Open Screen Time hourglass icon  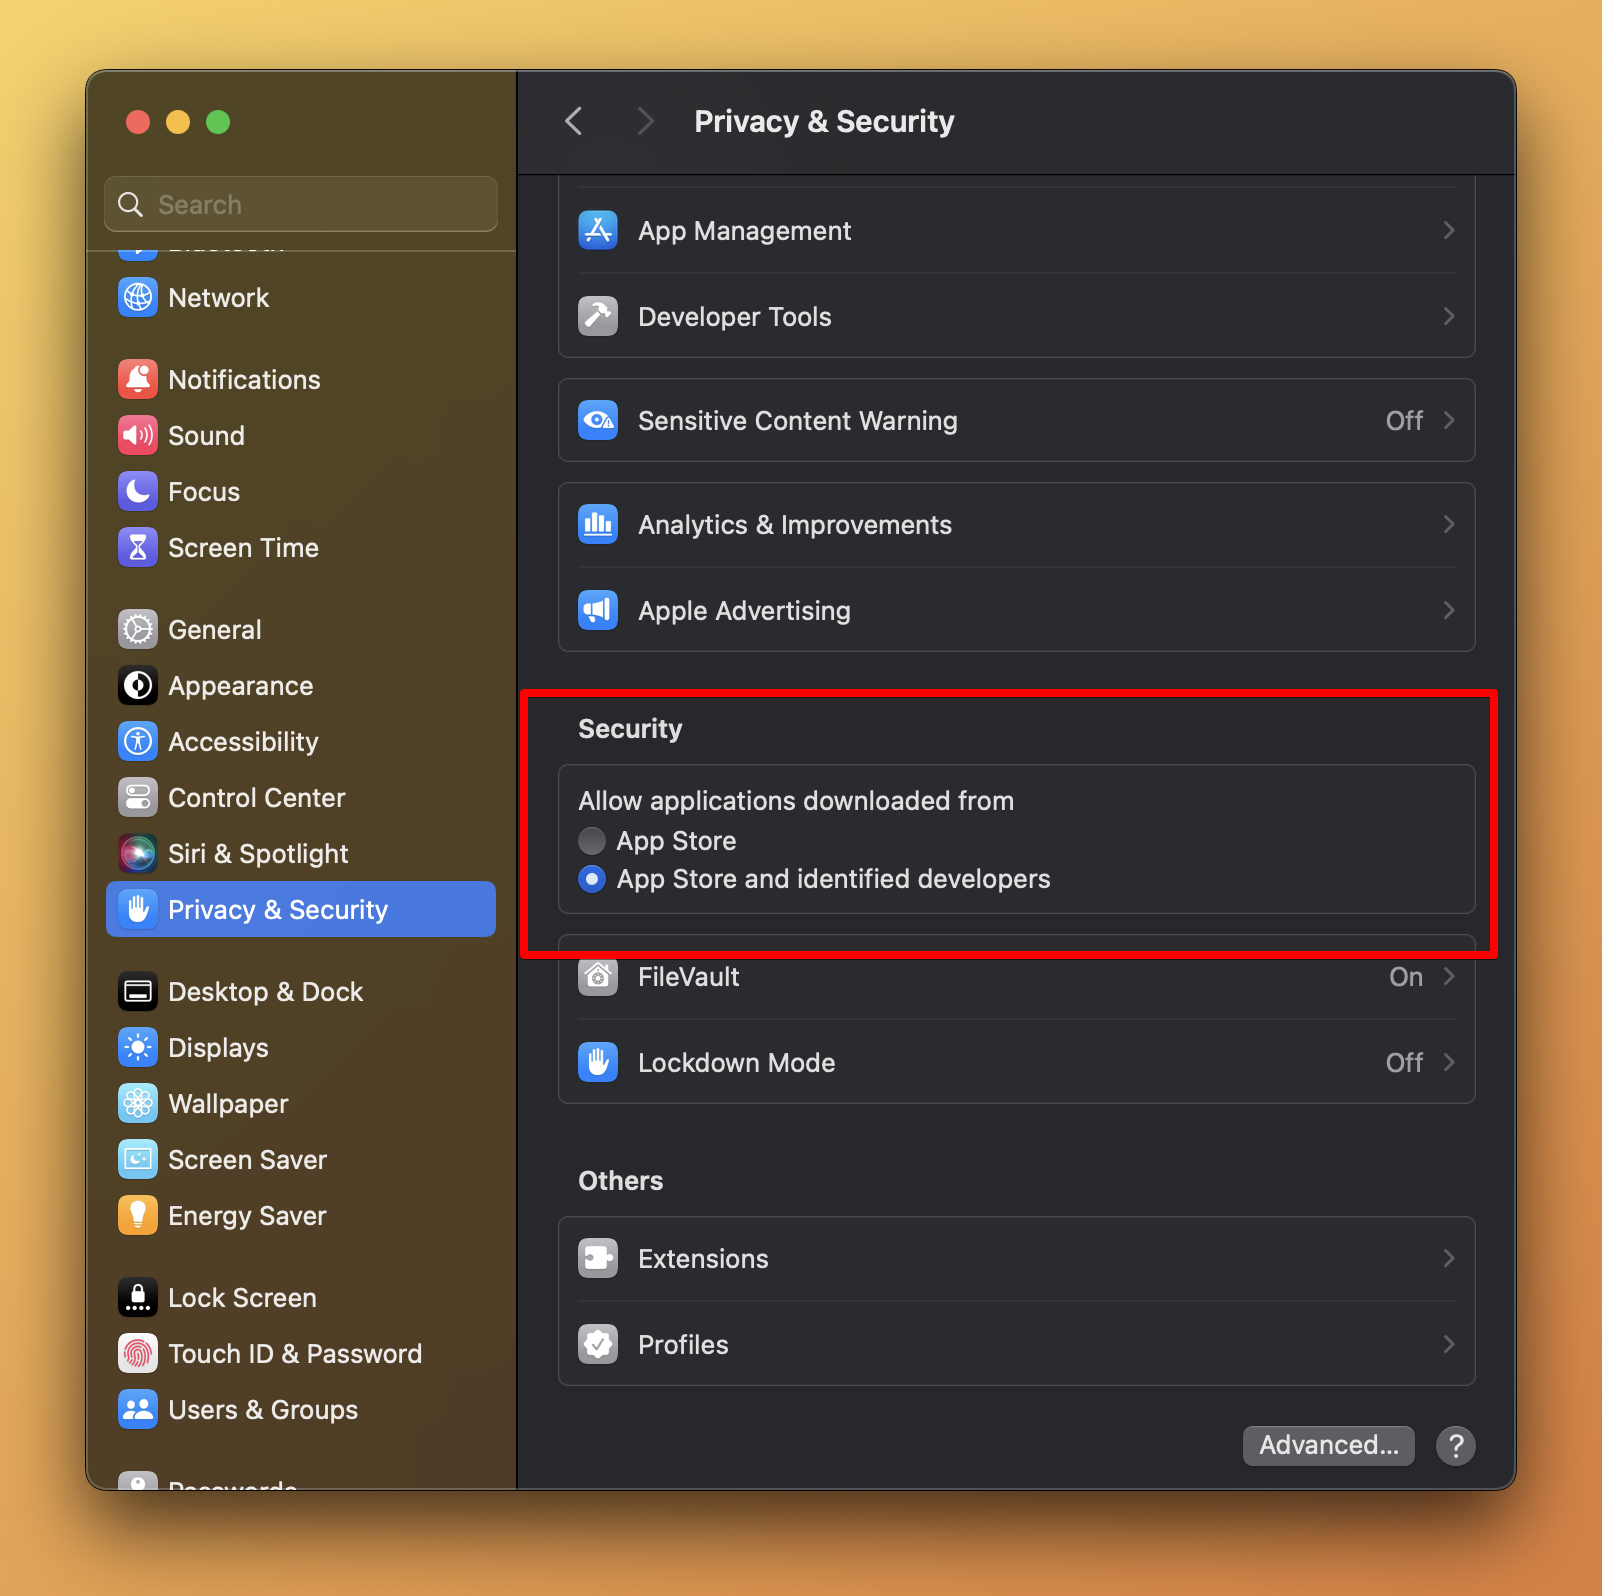tap(138, 547)
